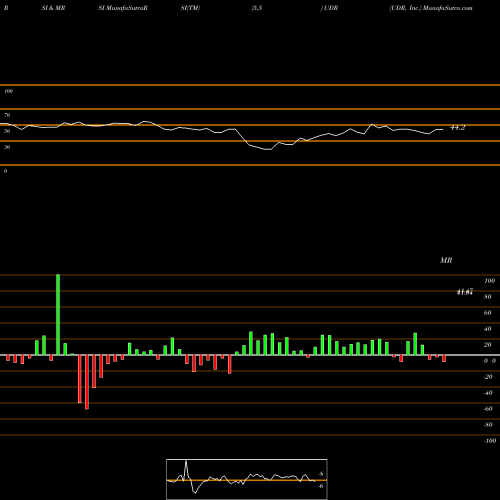Click the UDR ticker text in header
The width and height of the screenshot is (500, 500).
(x=331, y=8)
